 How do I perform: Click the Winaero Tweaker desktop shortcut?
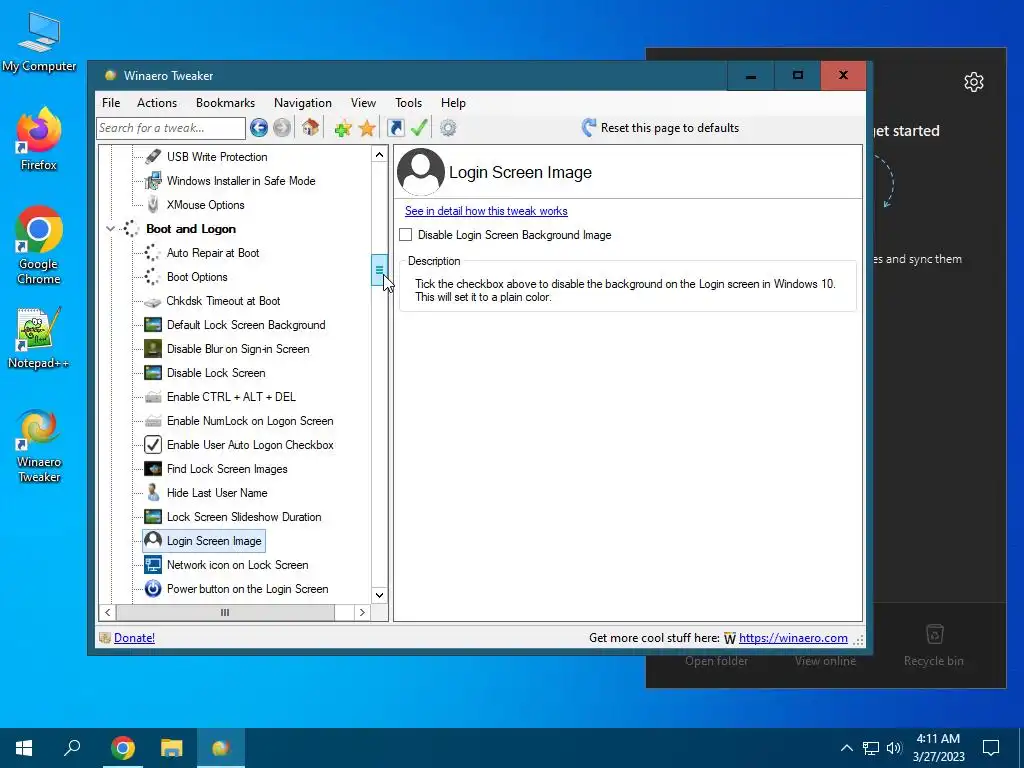pos(39,446)
